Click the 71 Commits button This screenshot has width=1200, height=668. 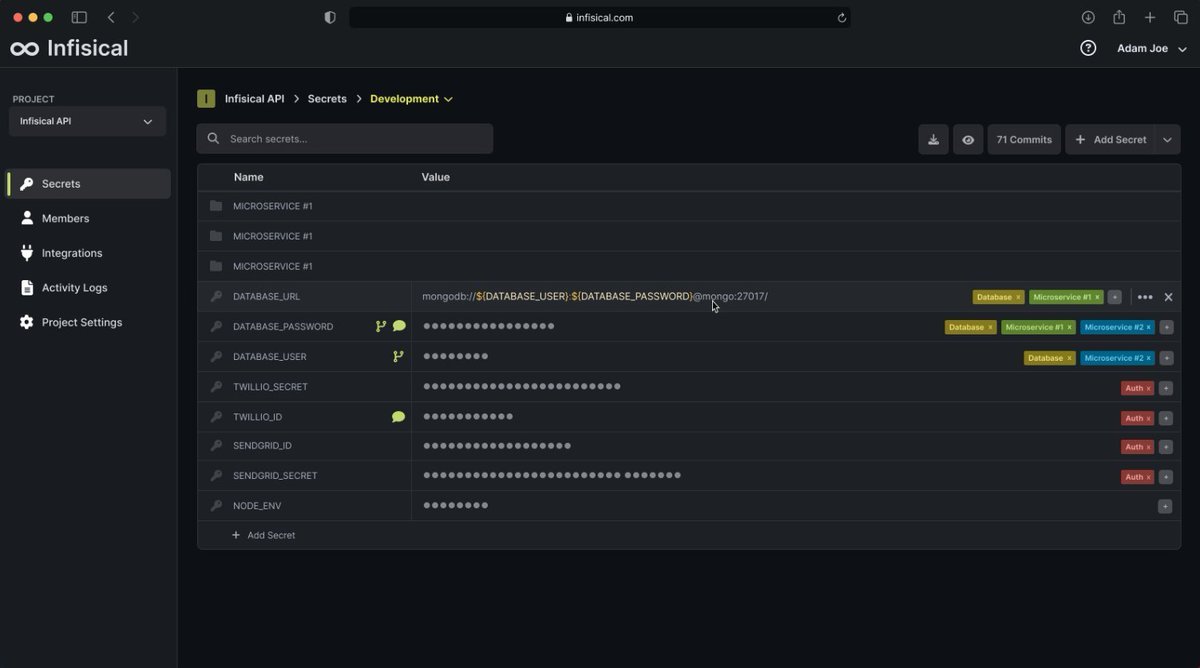click(x=1024, y=140)
